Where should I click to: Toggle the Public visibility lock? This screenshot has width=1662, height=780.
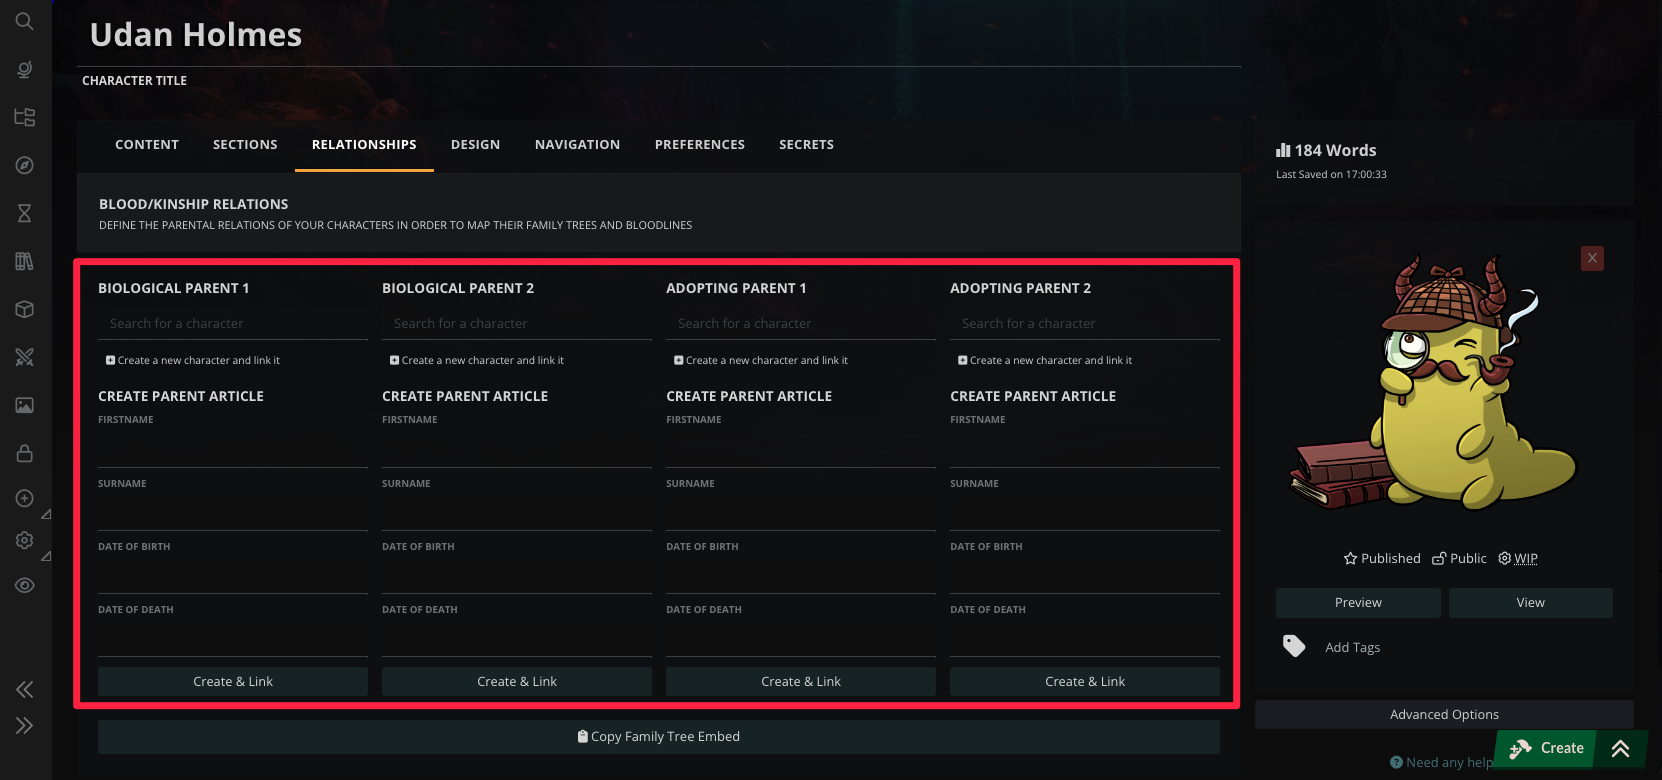[1459, 558]
